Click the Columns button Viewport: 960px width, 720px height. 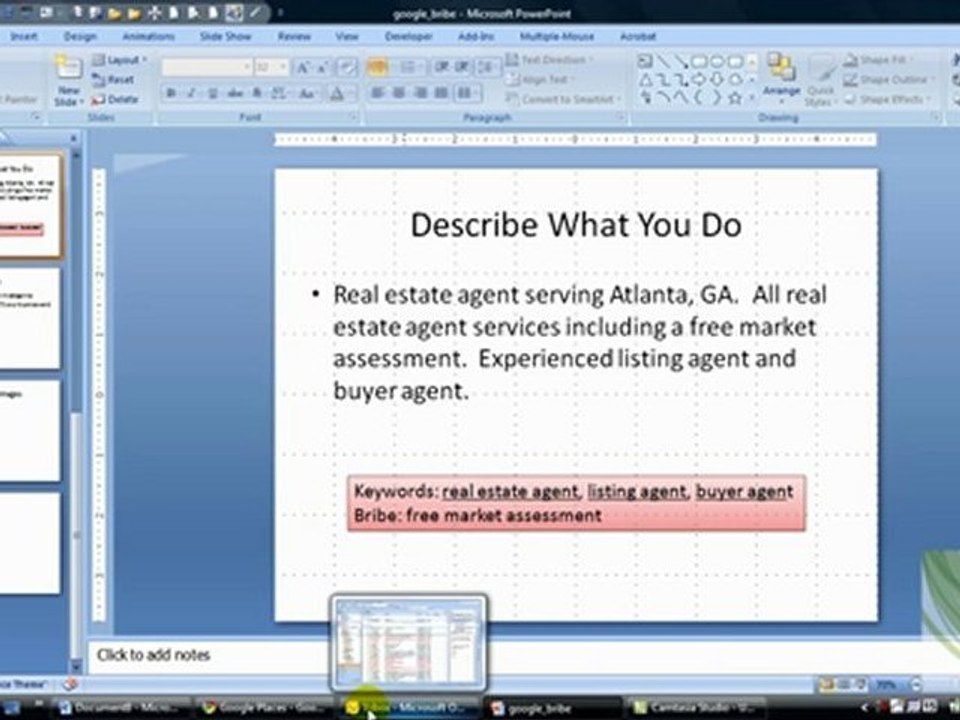point(468,93)
